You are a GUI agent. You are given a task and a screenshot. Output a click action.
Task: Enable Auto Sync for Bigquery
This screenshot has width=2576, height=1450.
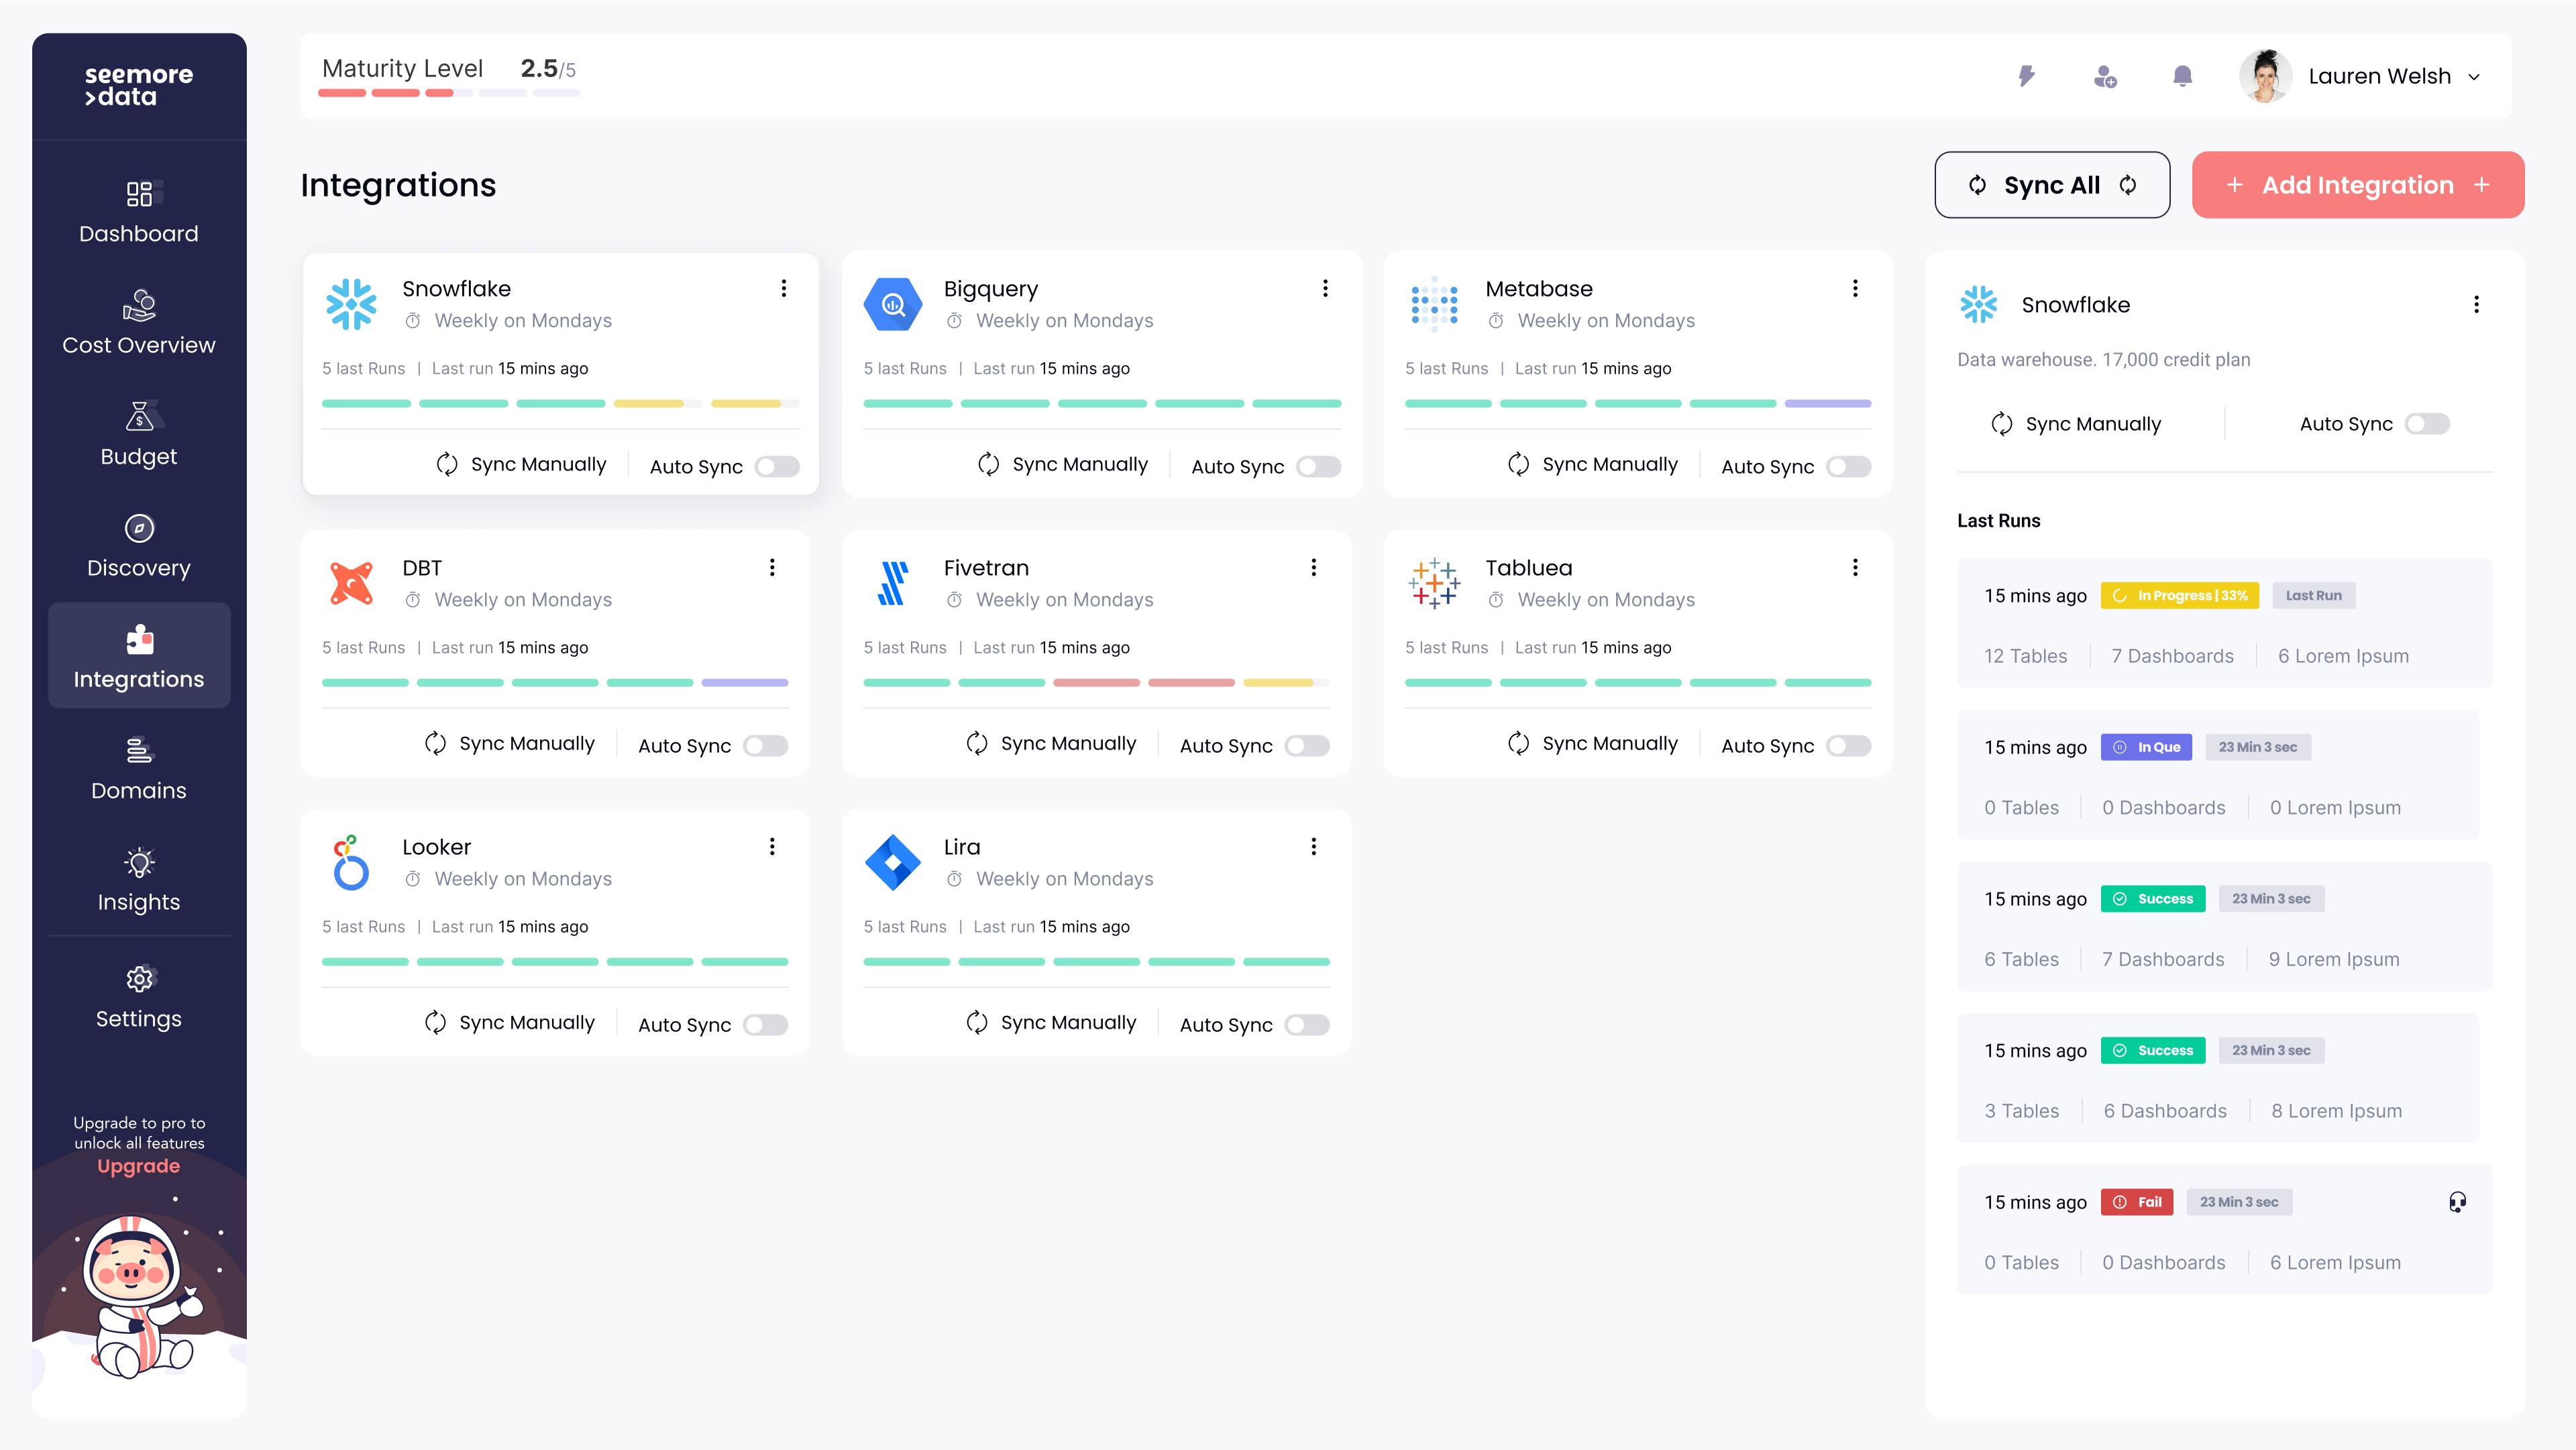1318,466
